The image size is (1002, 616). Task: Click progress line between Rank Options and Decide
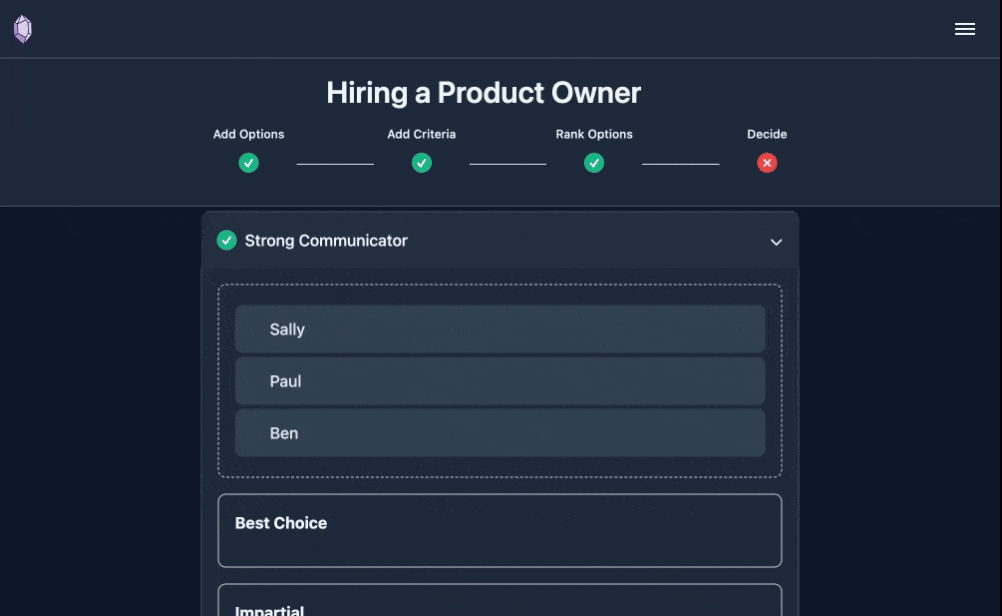pyautogui.click(x=680, y=164)
